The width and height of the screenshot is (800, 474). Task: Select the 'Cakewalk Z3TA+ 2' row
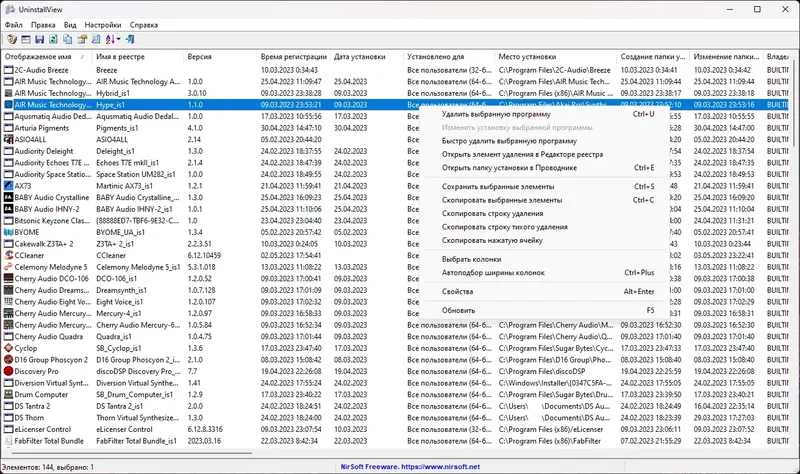pos(395,244)
